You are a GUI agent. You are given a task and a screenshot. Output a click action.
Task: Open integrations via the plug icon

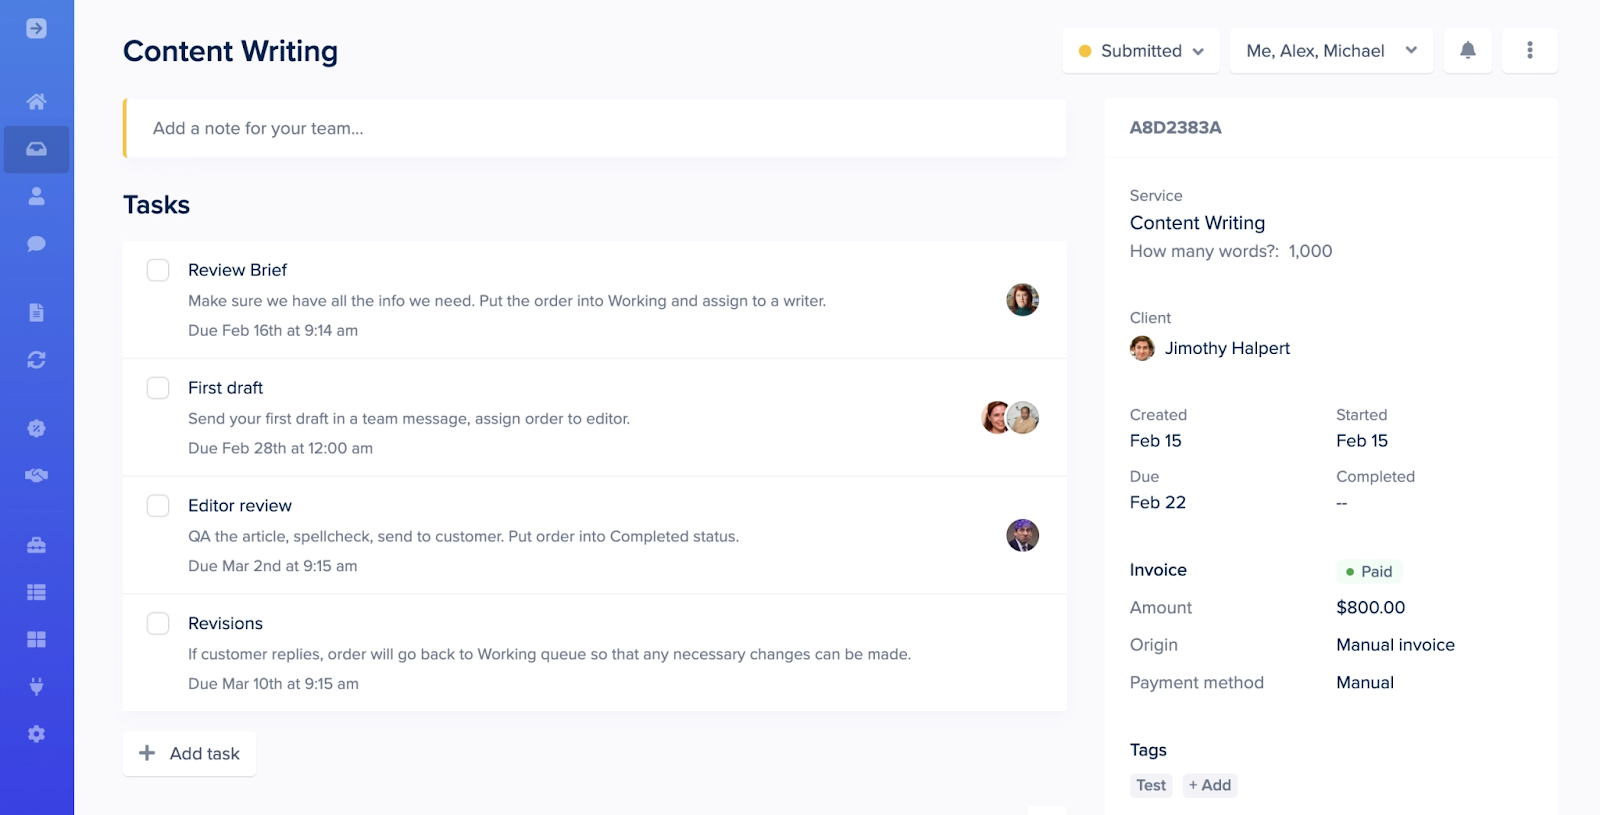37,686
